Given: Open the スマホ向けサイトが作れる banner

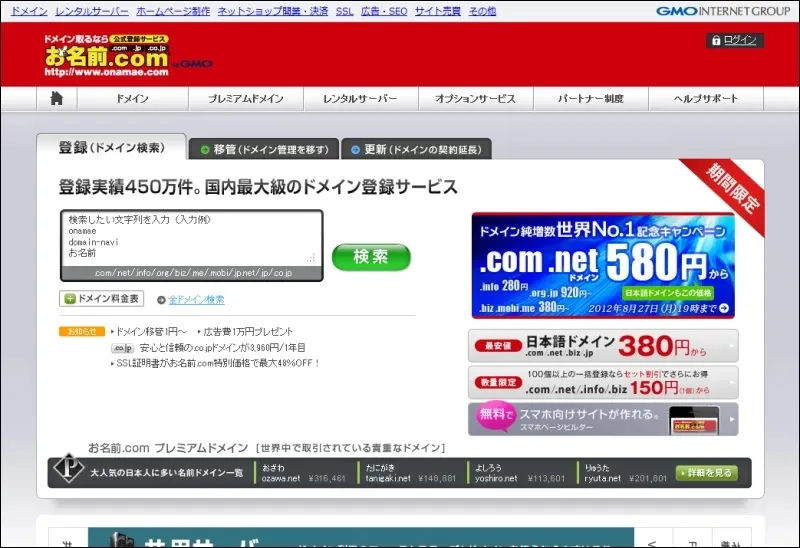Looking at the screenshot, I should coord(603,419).
